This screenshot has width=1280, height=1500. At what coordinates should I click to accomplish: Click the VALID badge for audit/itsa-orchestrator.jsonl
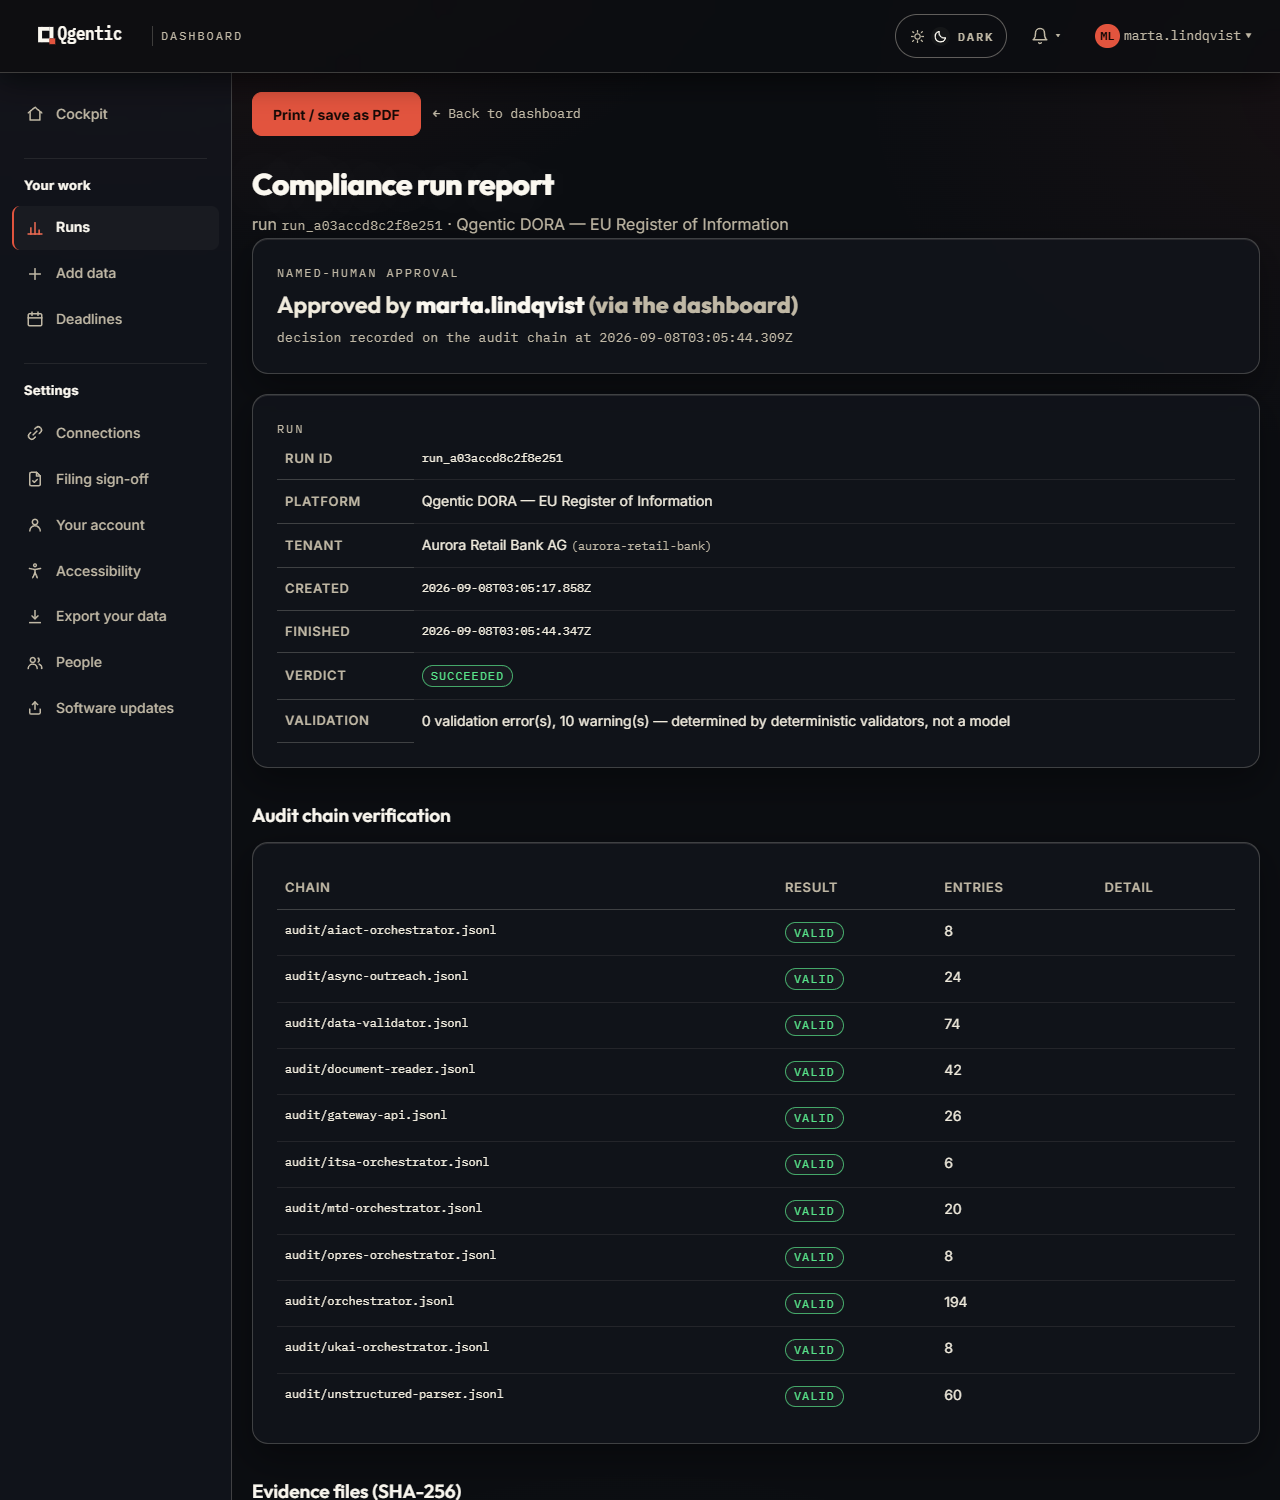coord(814,1165)
